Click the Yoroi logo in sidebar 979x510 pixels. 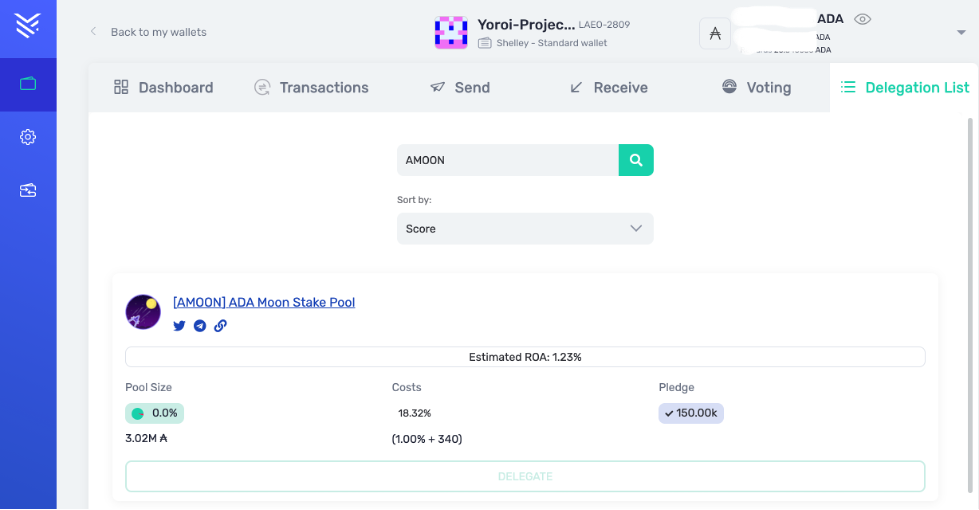[x=28, y=26]
